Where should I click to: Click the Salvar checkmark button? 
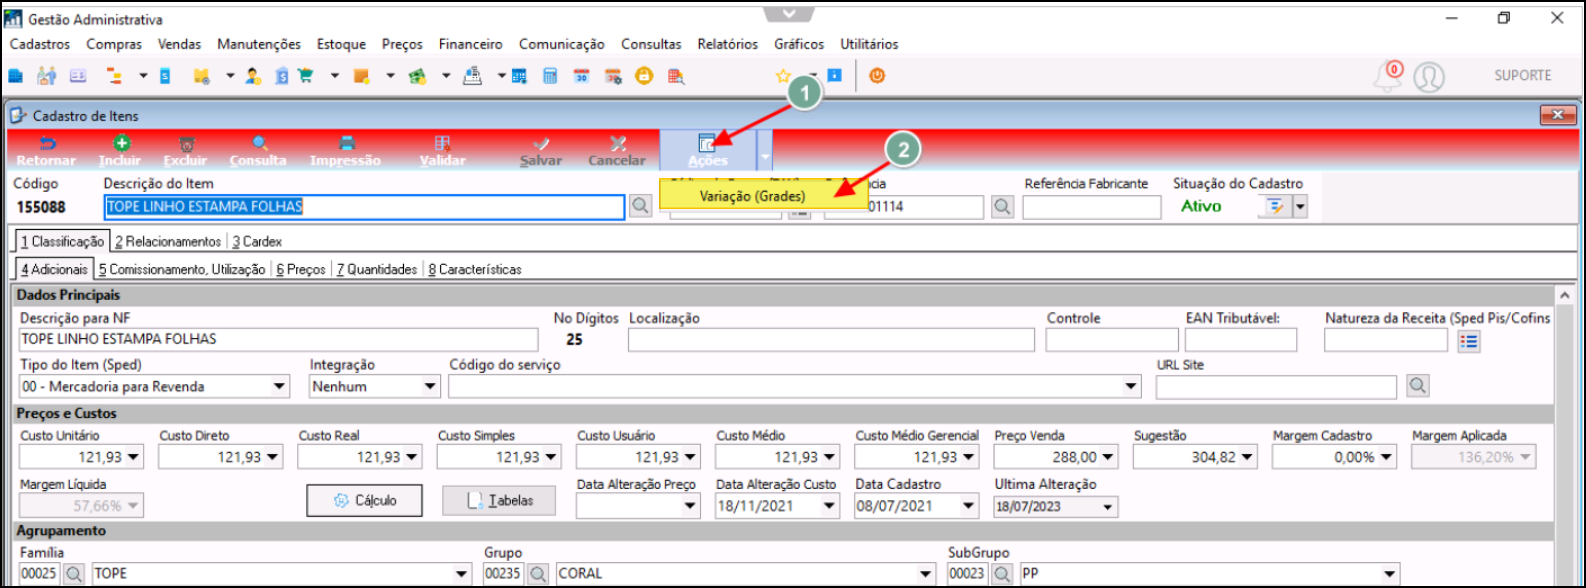pos(541,151)
